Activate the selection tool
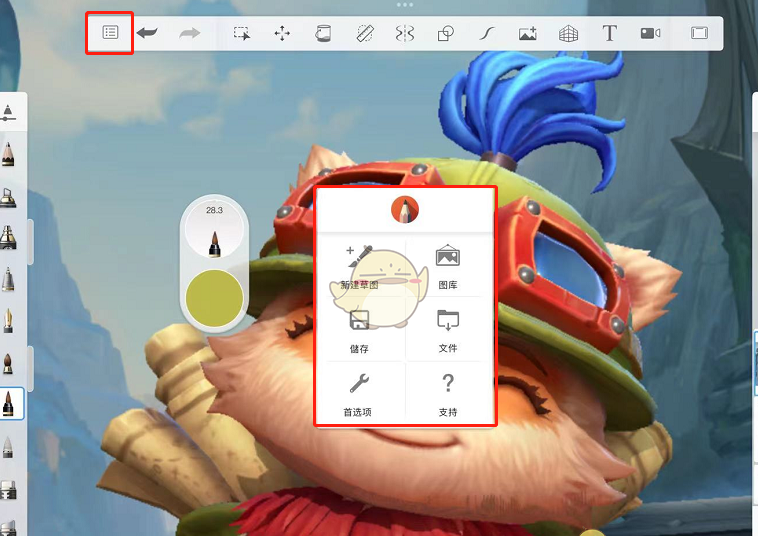The image size is (758, 536). coord(242,33)
